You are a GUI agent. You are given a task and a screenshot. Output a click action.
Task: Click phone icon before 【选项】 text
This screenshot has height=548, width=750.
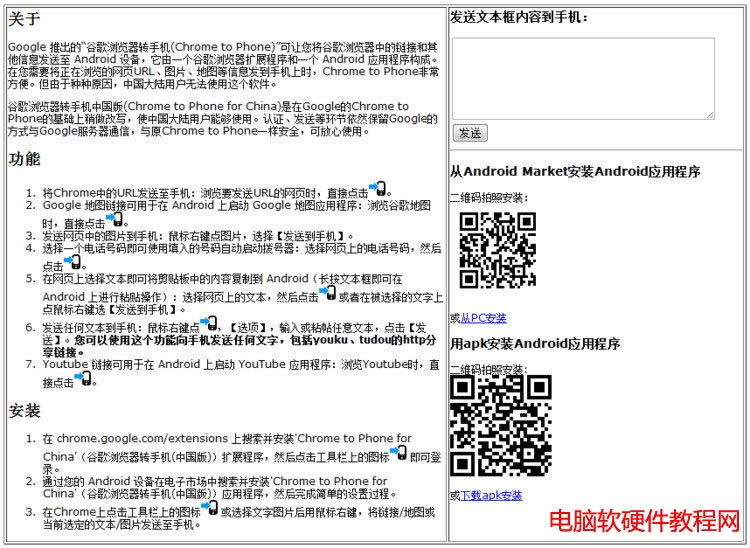click(x=208, y=324)
